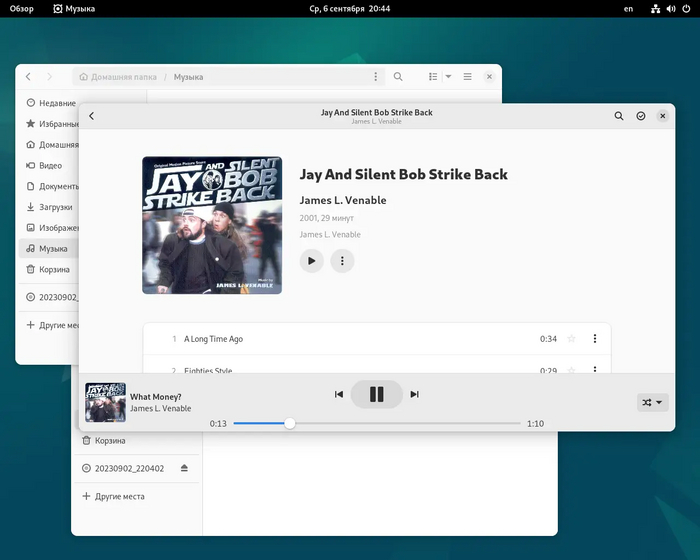
Task: Open Изображения in the Files sidebar
Action: pyautogui.click(x=51, y=228)
